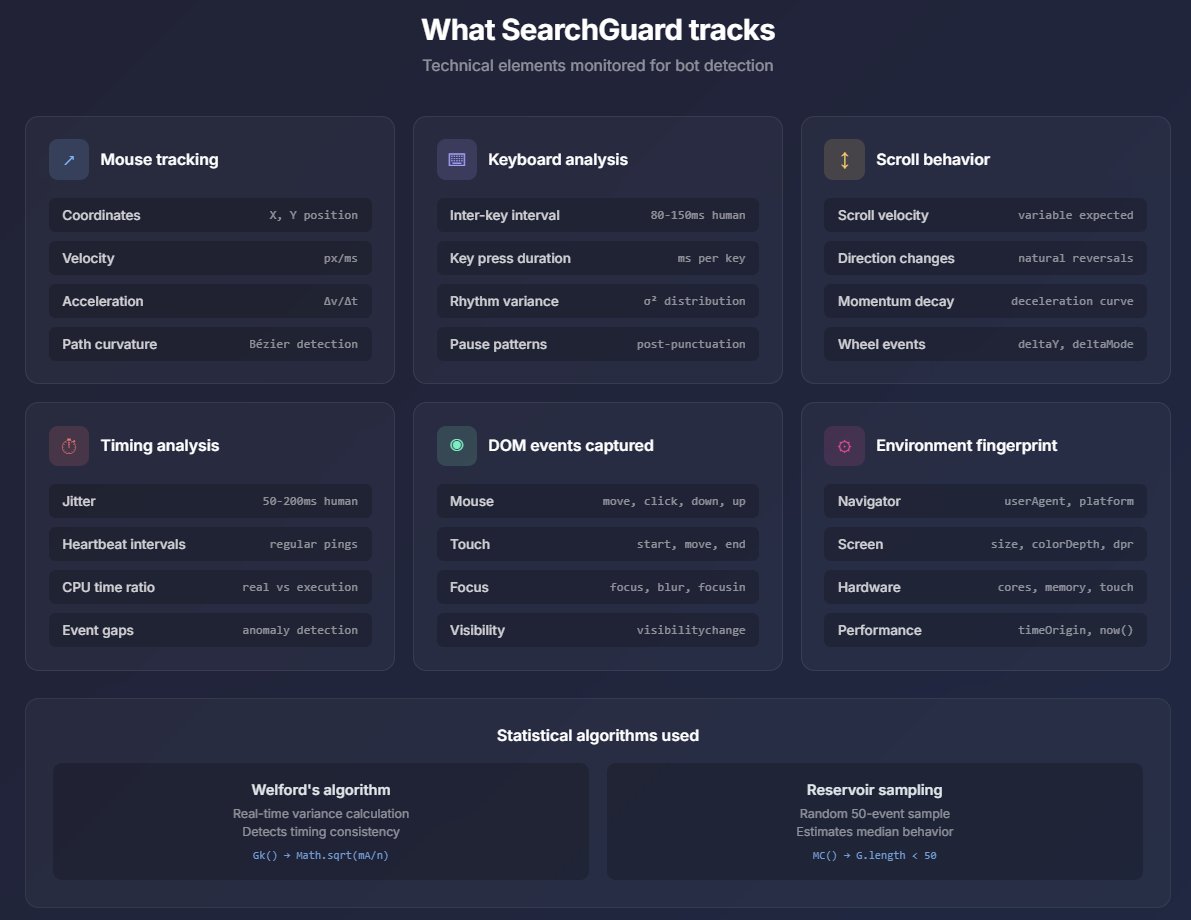Click the DOM events captured title
Screen dimensions: 1191x920
coord(570,446)
